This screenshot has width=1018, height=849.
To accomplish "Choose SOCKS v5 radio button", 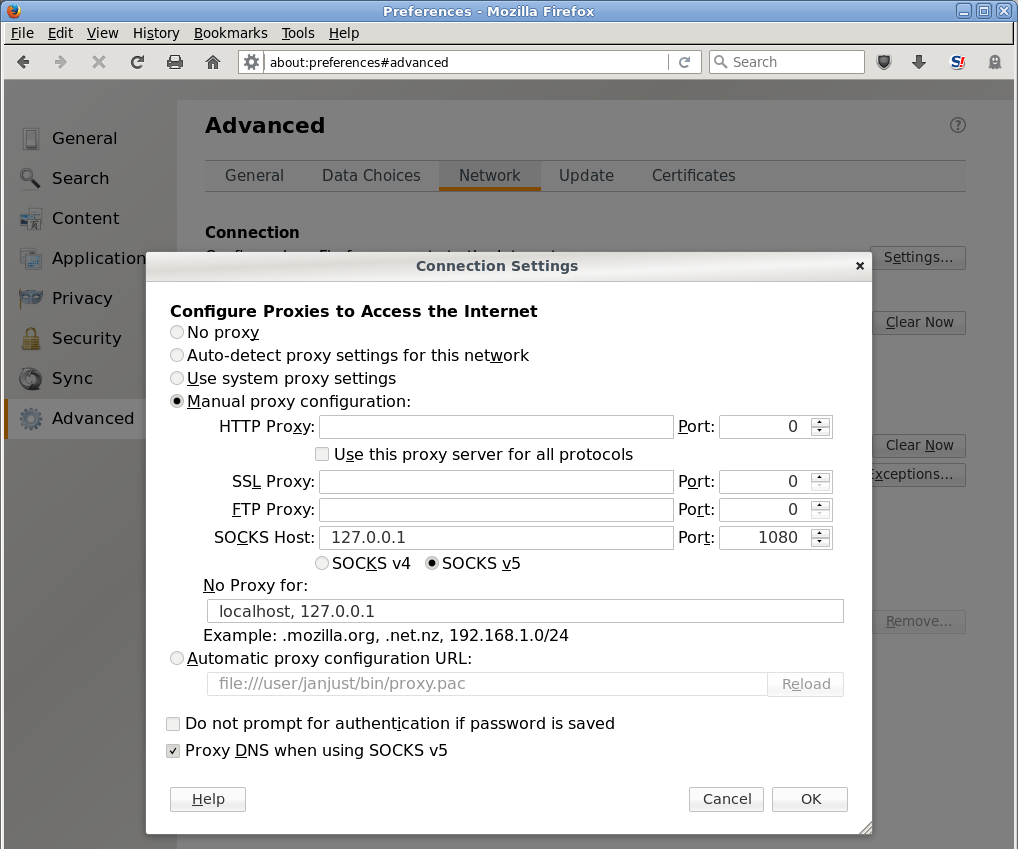I will pyautogui.click(x=432, y=563).
